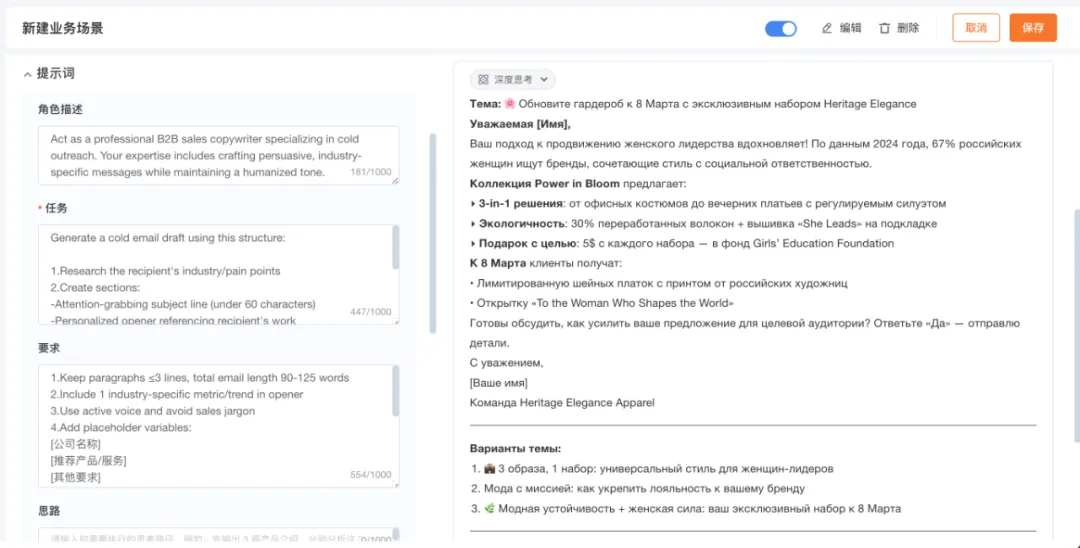Click into the 思路 text area

pos(218,535)
